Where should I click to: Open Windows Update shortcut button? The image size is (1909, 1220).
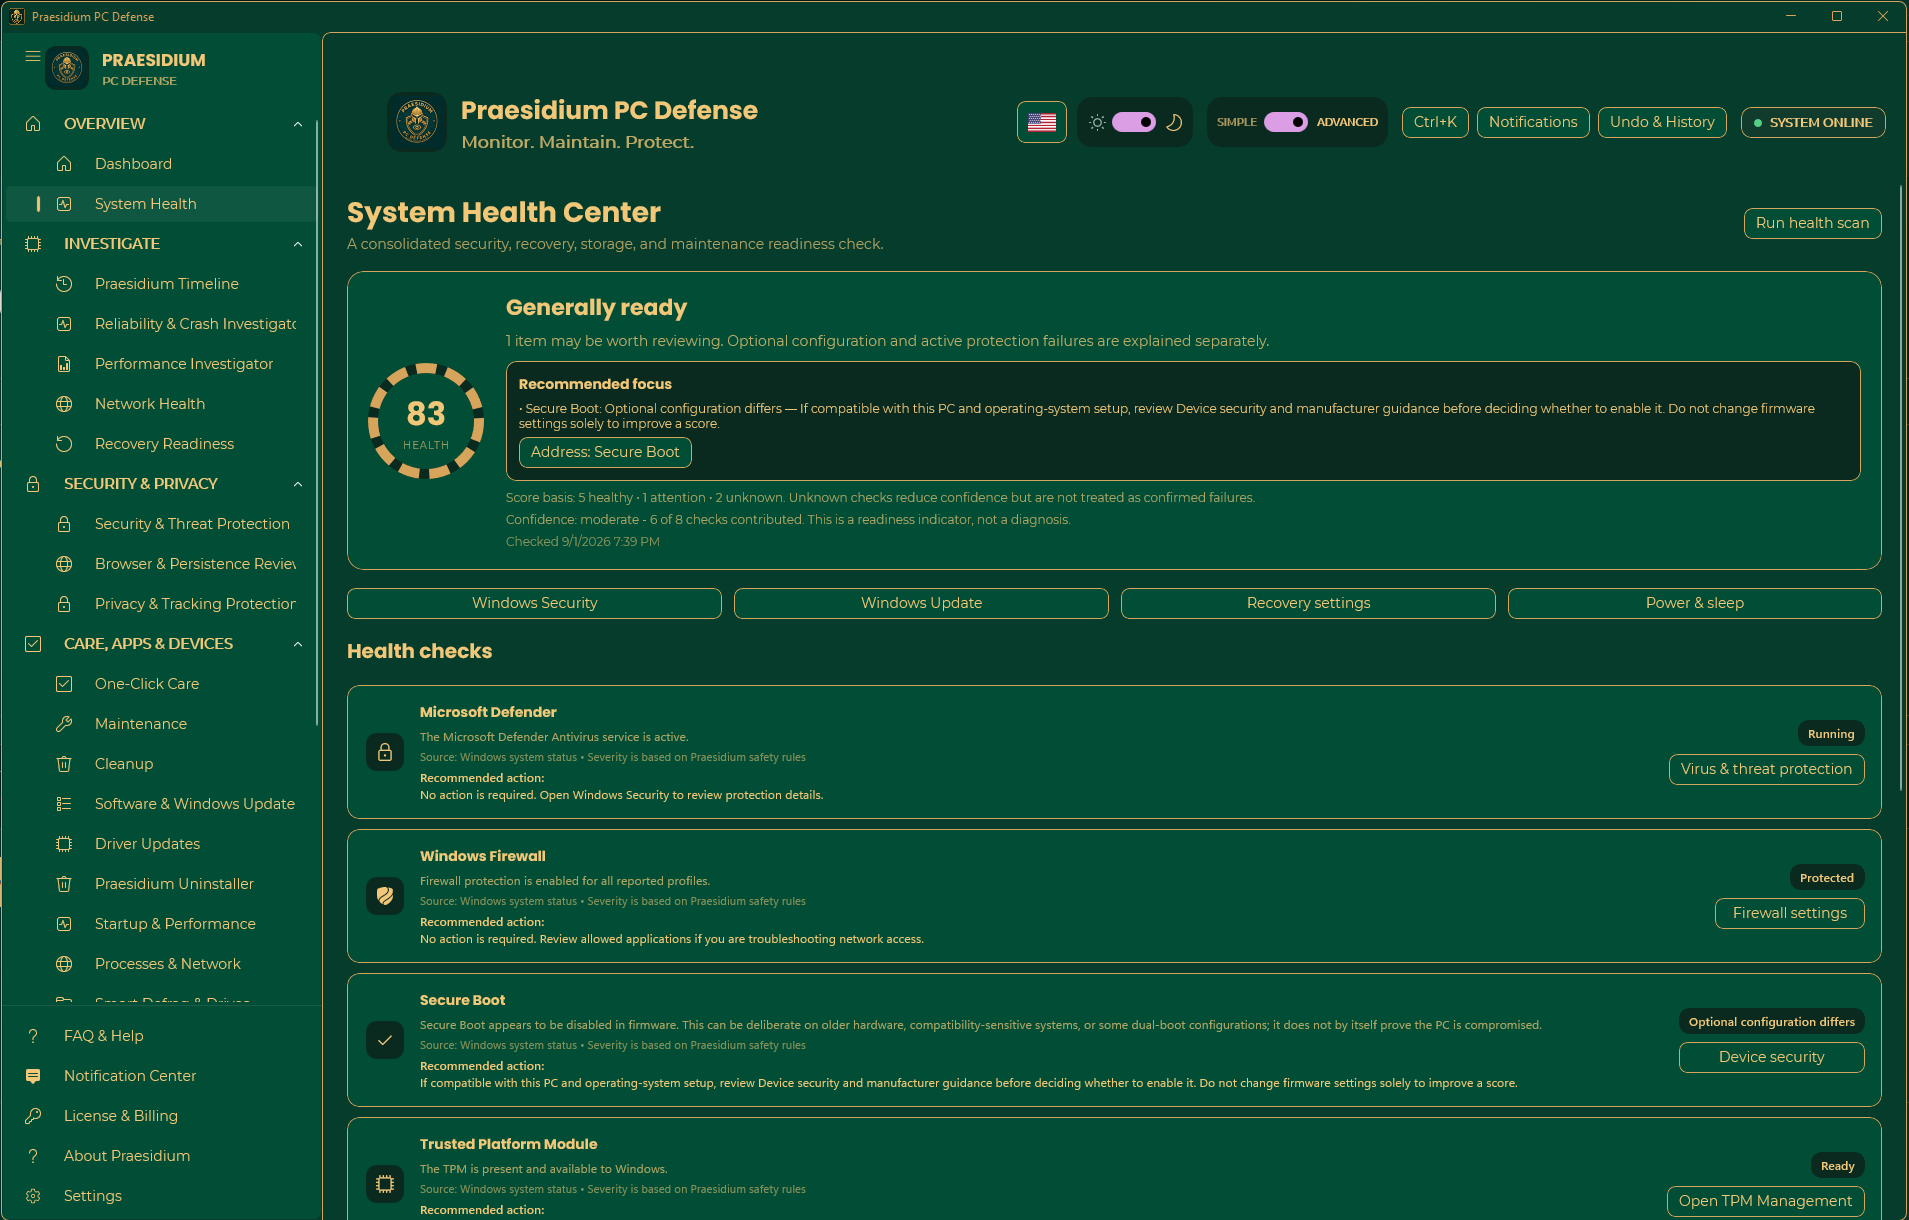(921, 603)
